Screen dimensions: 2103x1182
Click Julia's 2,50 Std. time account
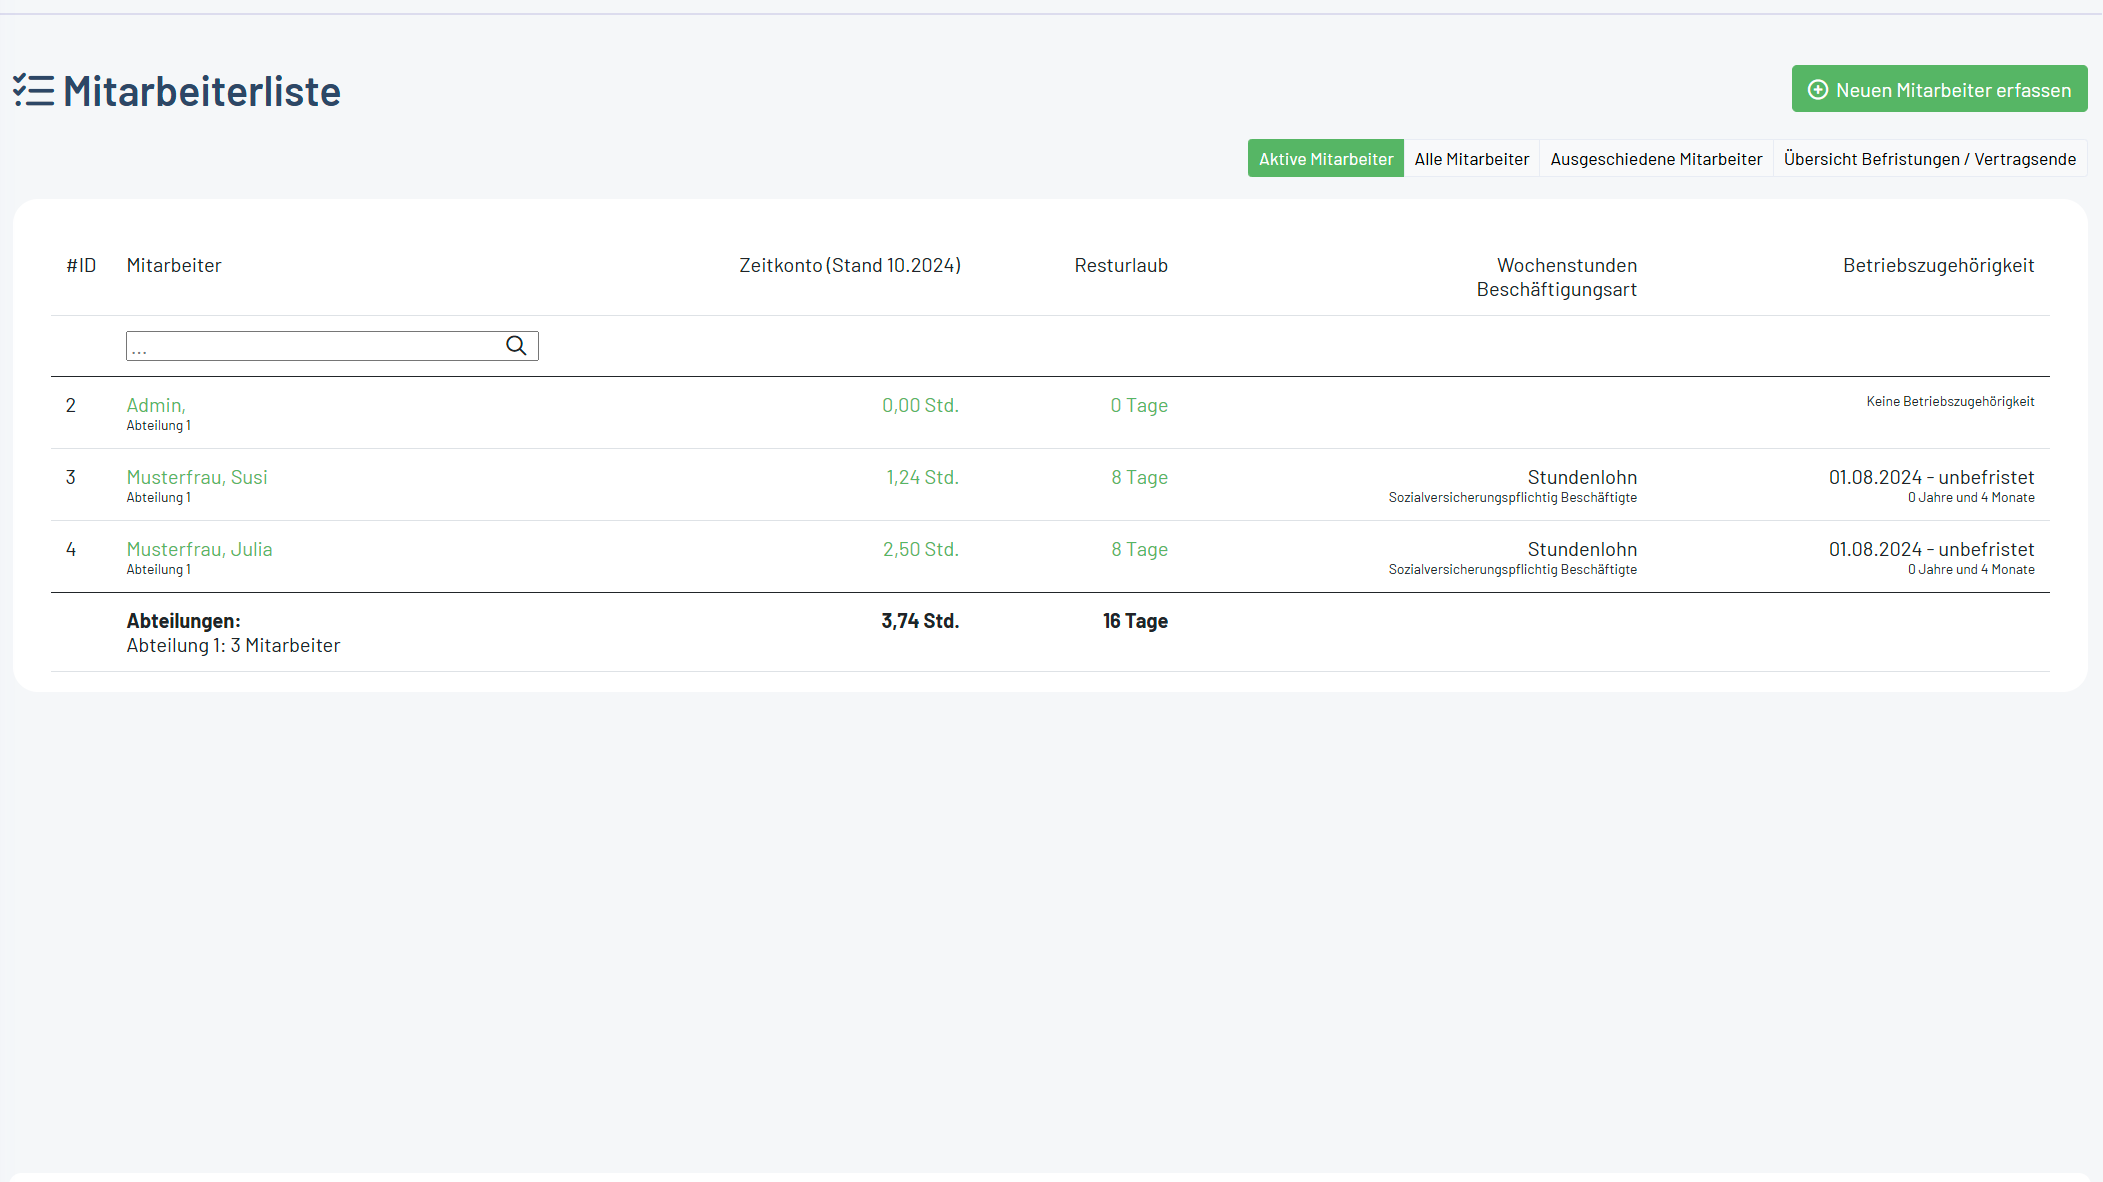click(x=920, y=549)
